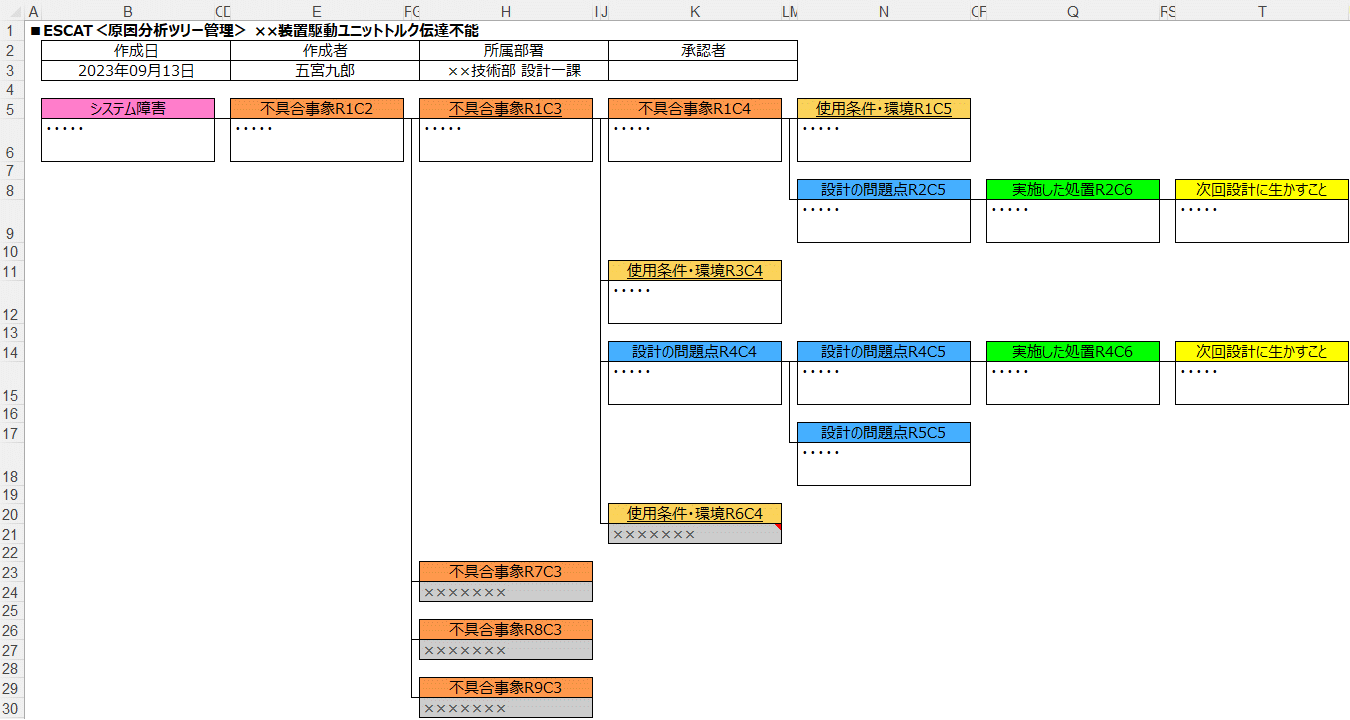
Task: Select the blue 設計の問題点R2C5 cell
Action: tap(883, 190)
